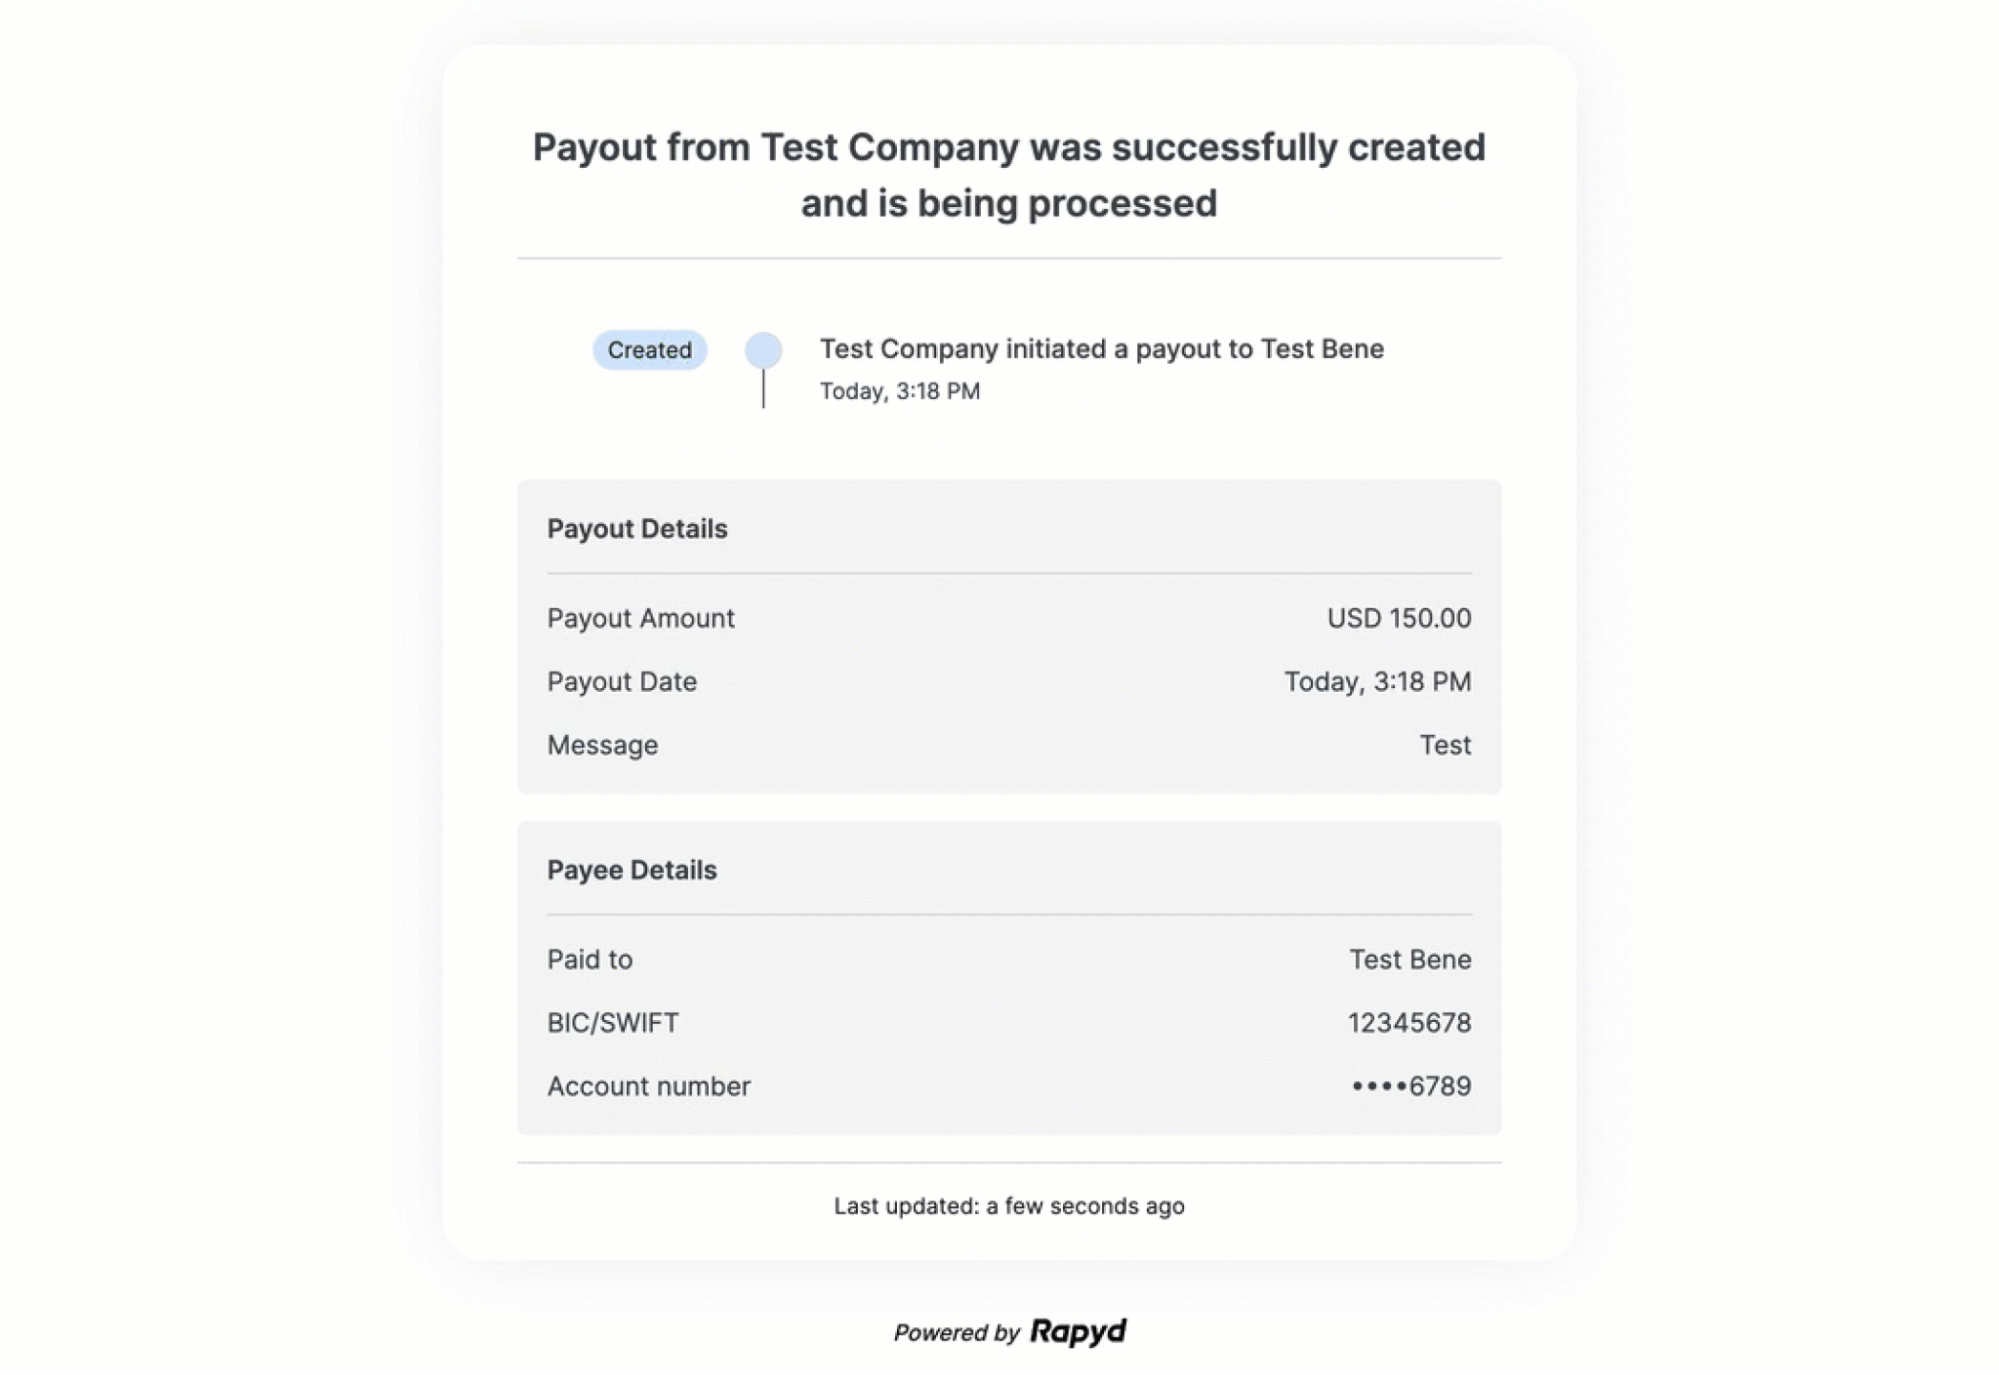Click the Paid to label
The height and width of the screenshot is (1375, 1999).
(589, 960)
